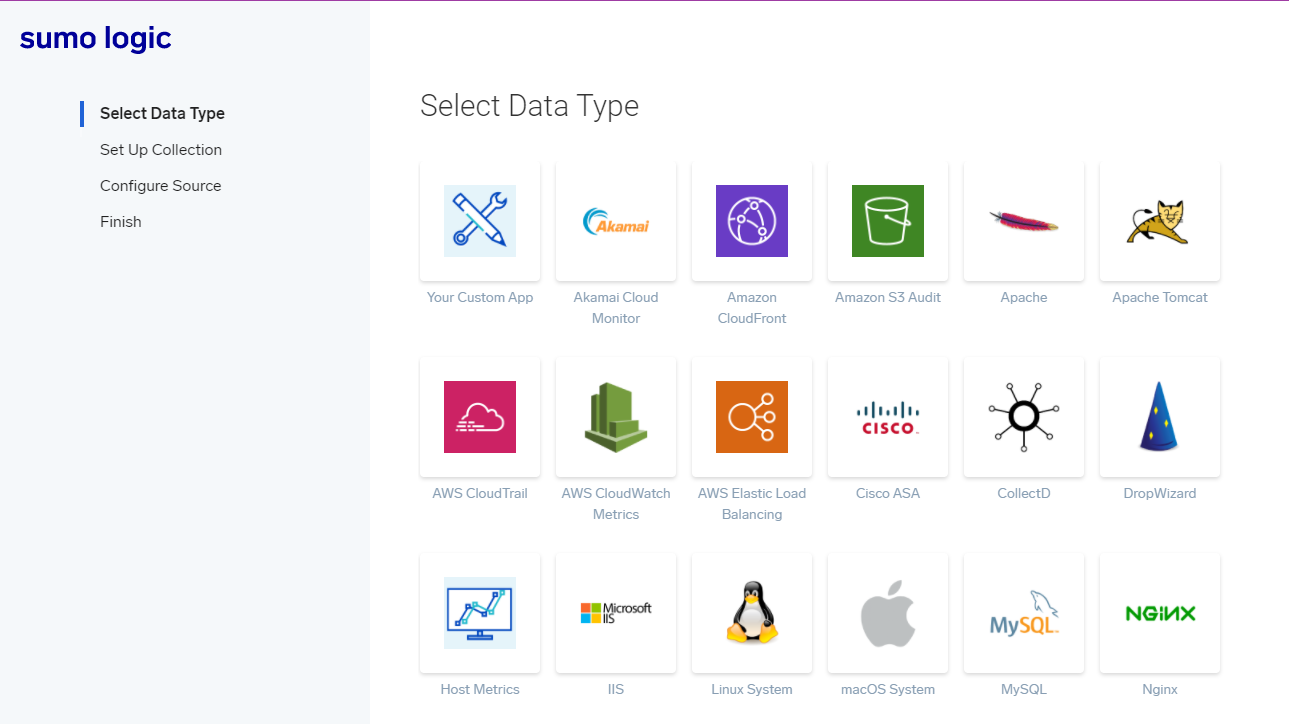The height and width of the screenshot is (724, 1289).
Task: Select the Apache Tomcat cat icon
Action: click(x=1160, y=221)
